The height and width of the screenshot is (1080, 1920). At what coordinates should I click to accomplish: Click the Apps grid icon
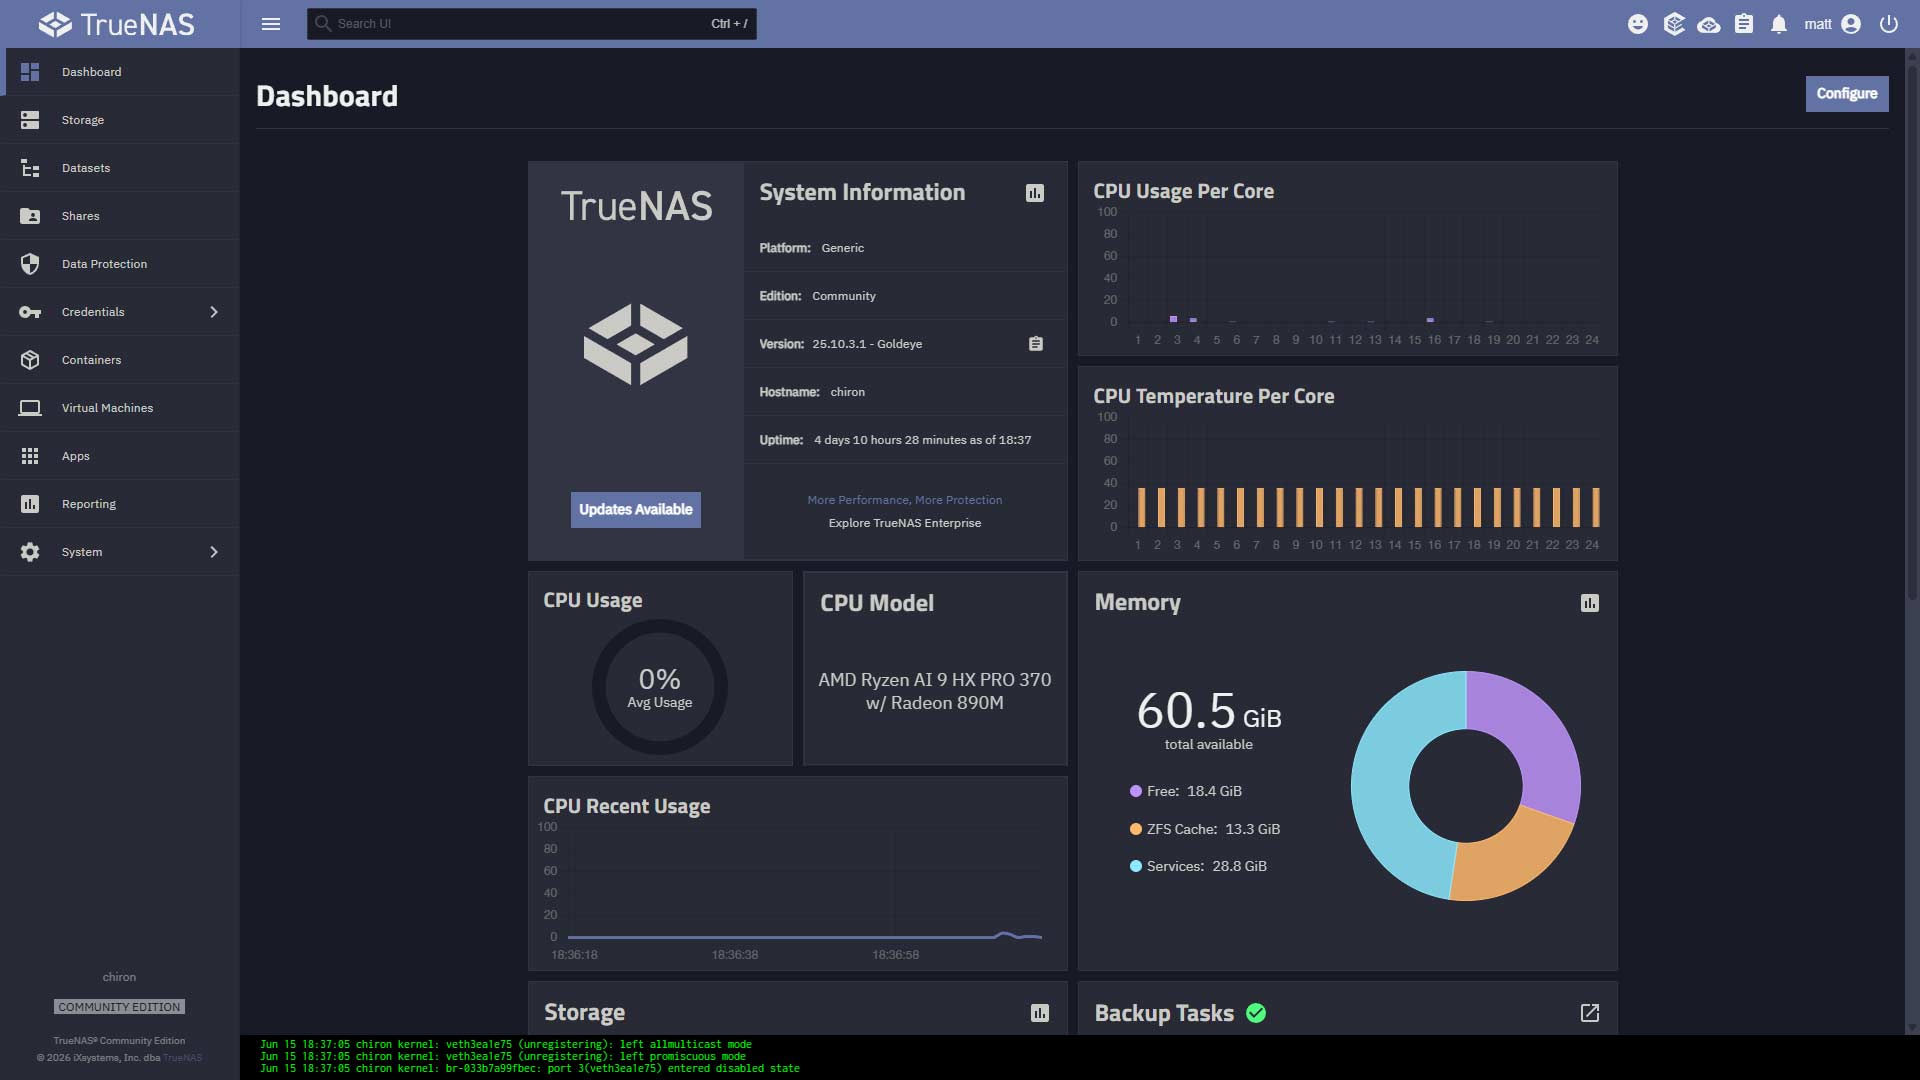tap(30, 456)
